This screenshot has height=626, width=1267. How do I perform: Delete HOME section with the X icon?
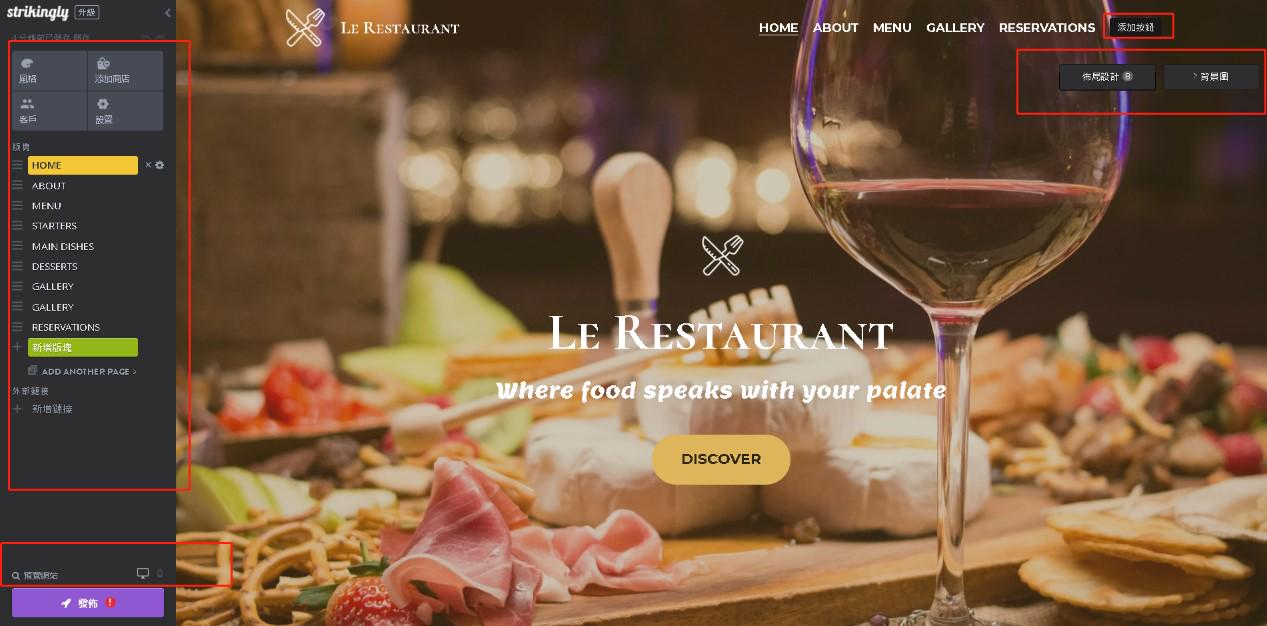click(148, 165)
